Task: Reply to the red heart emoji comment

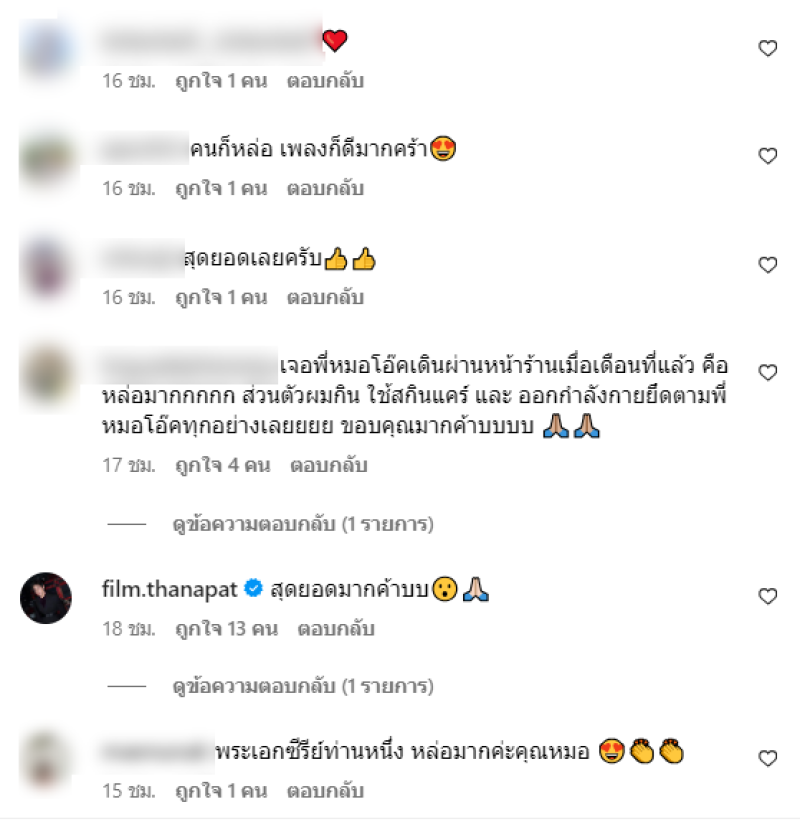Action: click(x=325, y=81)
